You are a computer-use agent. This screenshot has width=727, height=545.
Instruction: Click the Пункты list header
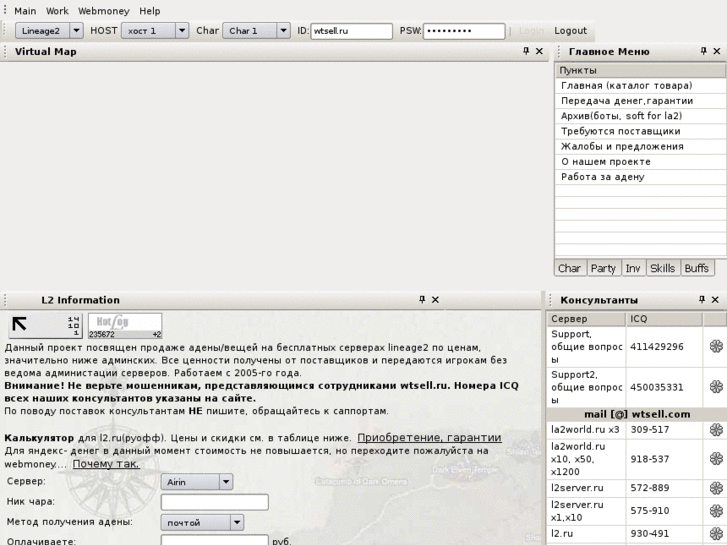[640, 71]
